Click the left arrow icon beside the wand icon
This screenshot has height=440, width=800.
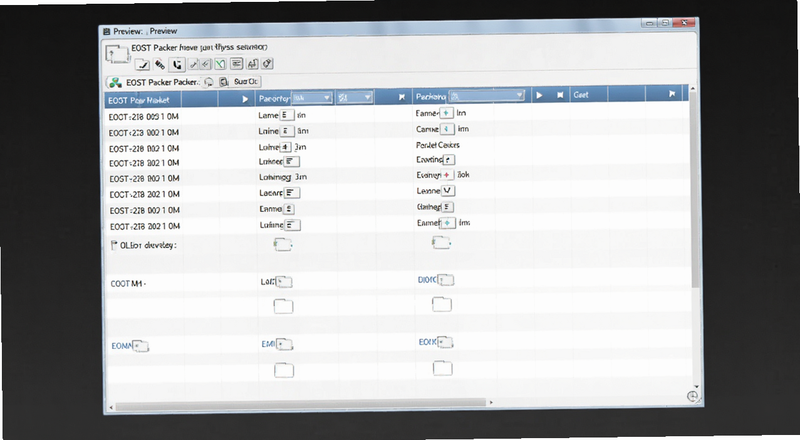(x=206, y=64)
